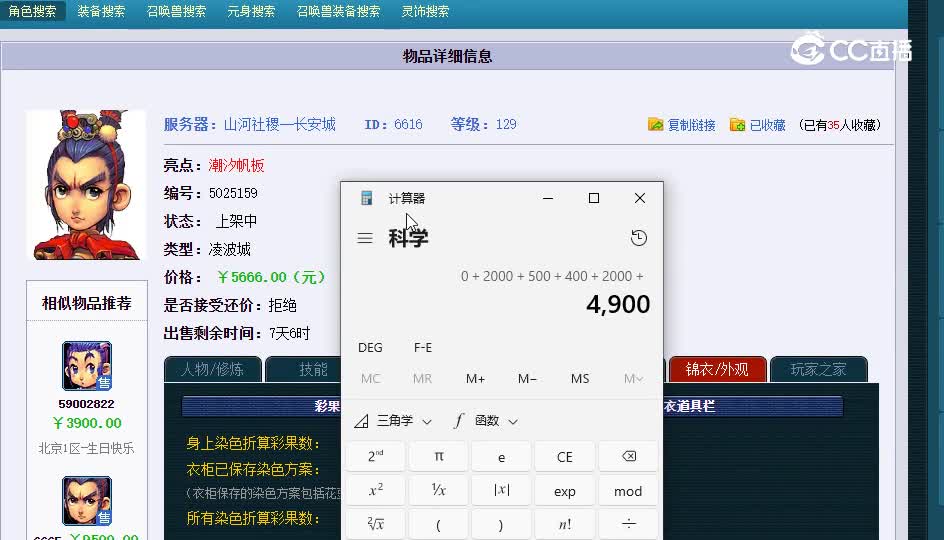Click the copy link icon
Viewport: 944px width, 540px height.
(655, 125)
